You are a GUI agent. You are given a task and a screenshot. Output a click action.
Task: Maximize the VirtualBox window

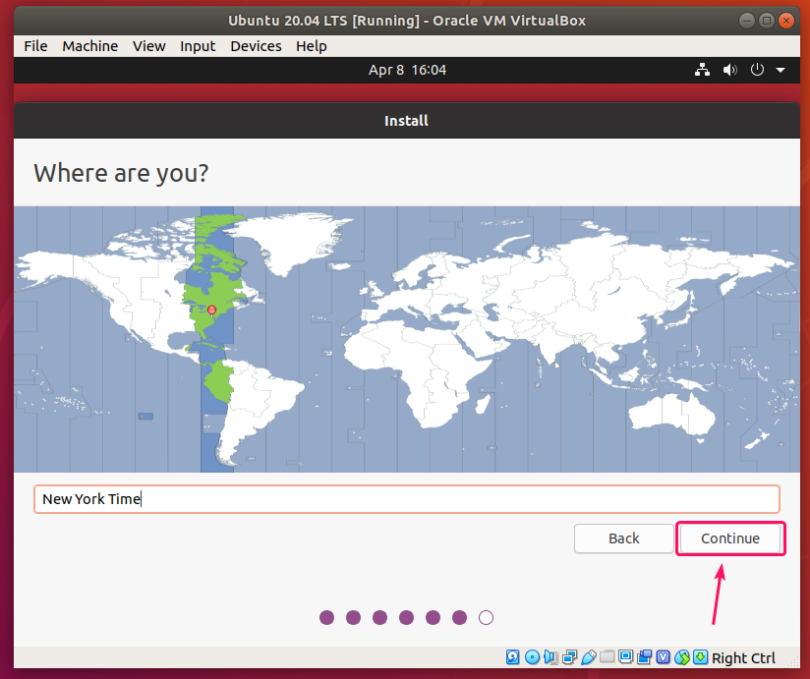(767, 21)
